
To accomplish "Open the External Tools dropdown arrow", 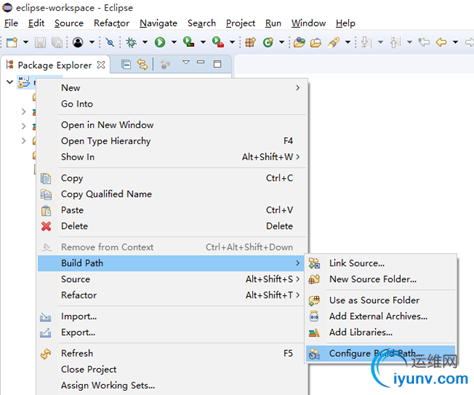I will [232, 42].
